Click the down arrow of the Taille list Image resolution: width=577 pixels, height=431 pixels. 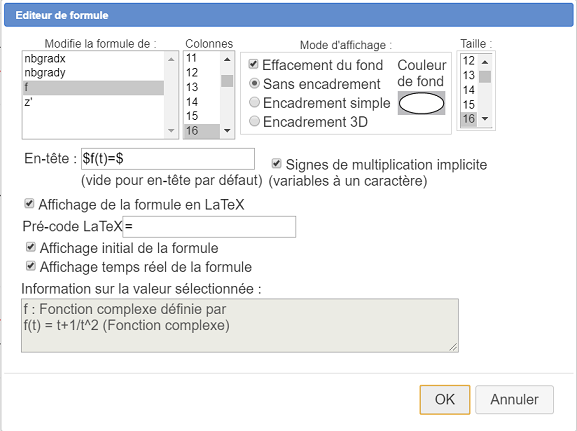coord(485,119)
